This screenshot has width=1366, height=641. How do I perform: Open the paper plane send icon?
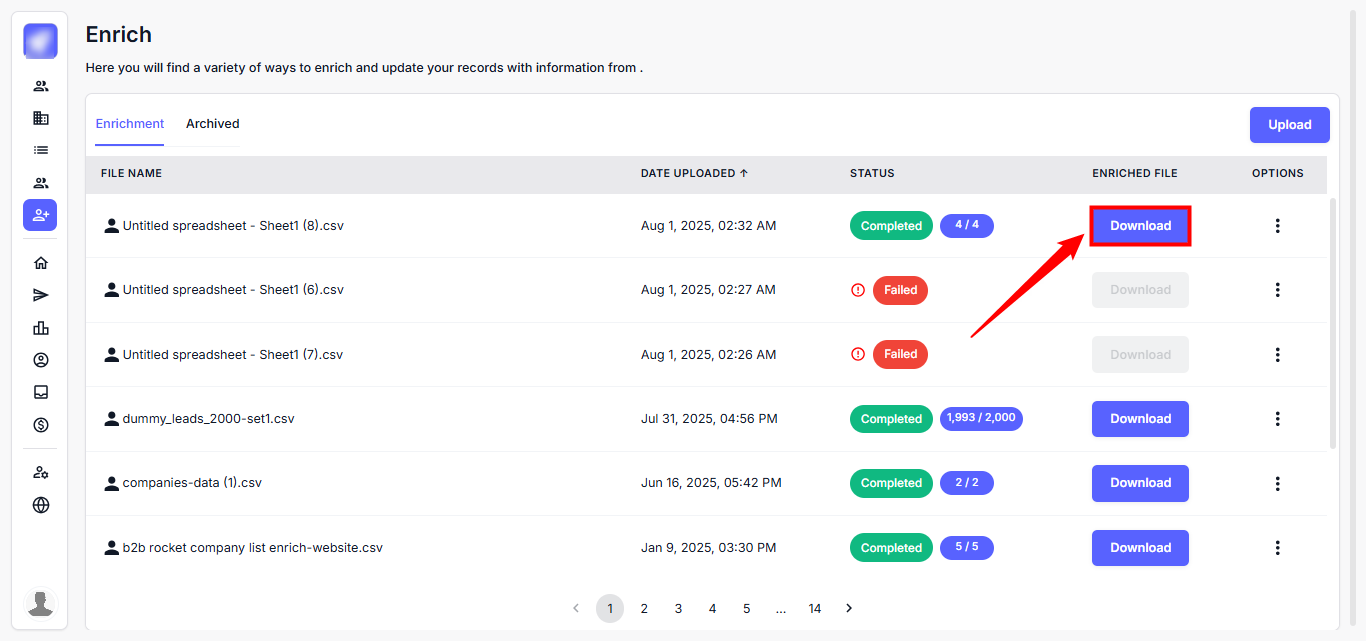click(x=41, y=295)
